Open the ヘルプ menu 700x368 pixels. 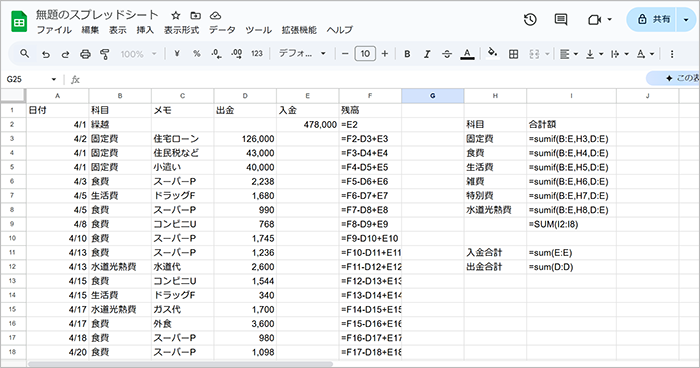point(340,30)
